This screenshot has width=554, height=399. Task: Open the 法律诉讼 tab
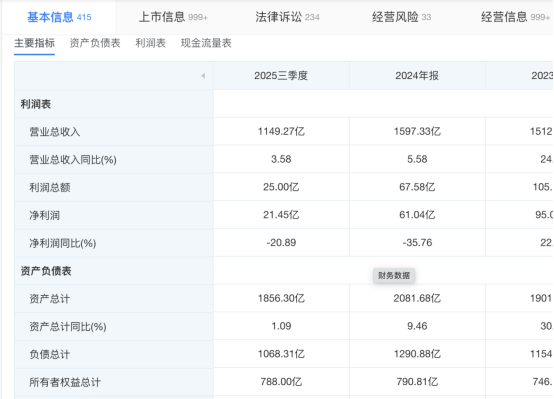[x=287, y=17]
